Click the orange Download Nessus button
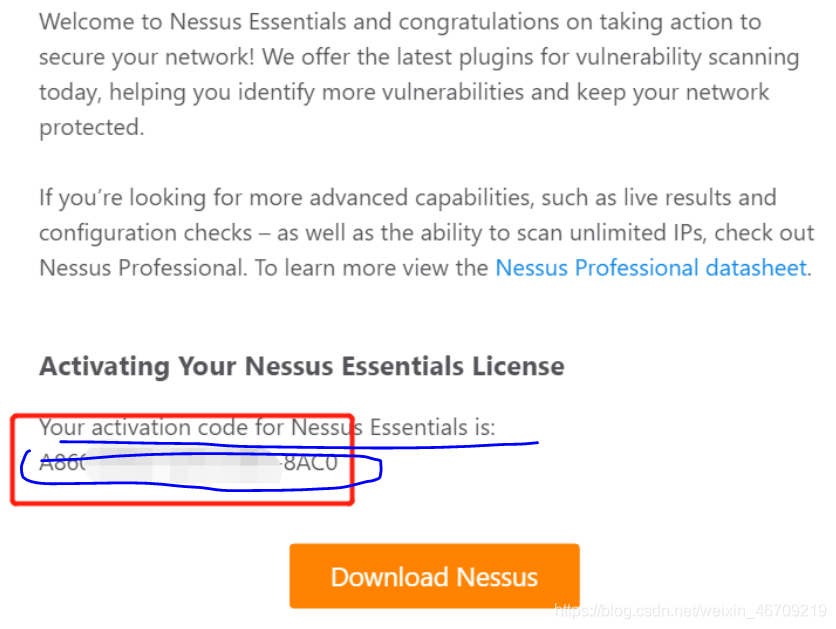This screenshot has height=629, width=836. (x=435, y=576)
